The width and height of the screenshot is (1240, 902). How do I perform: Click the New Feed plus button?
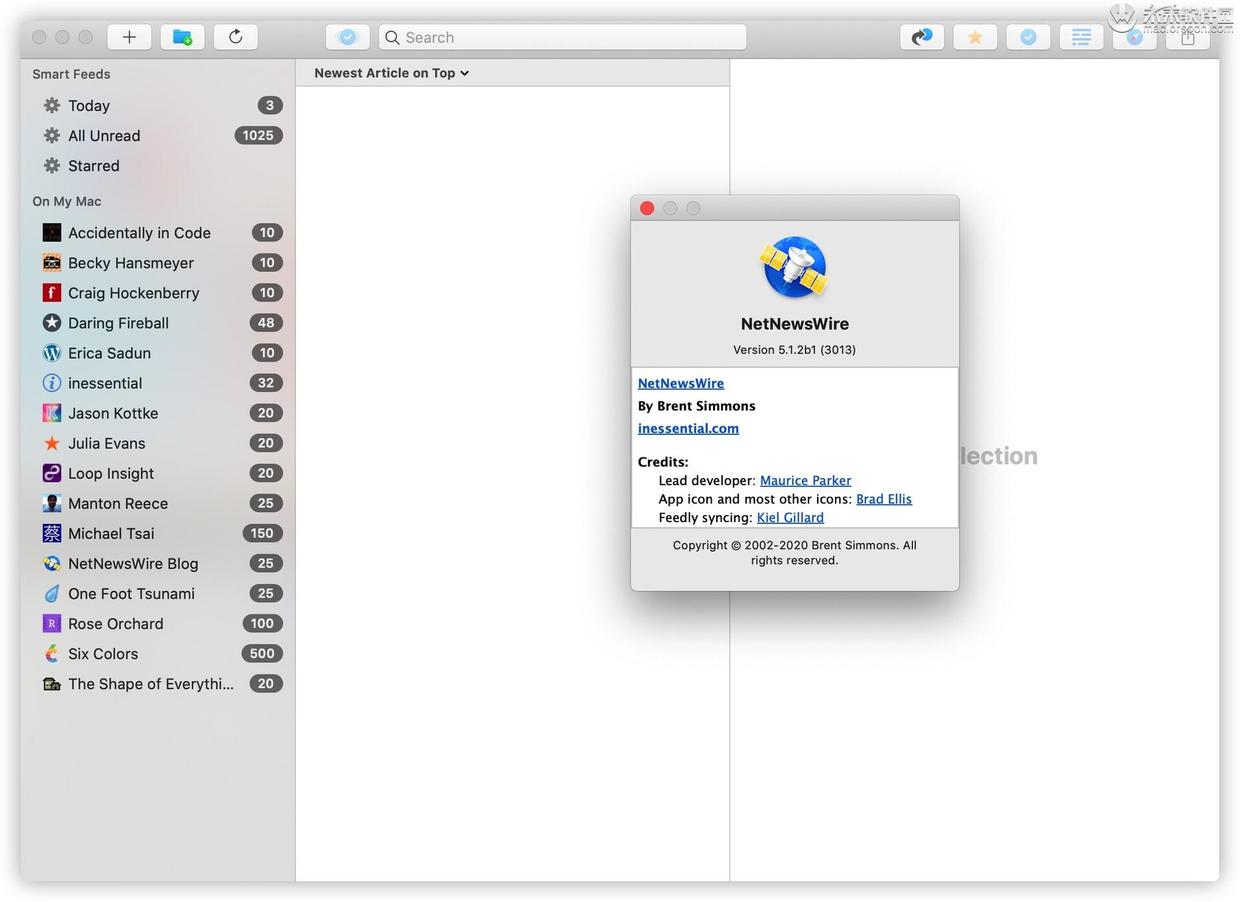pos(129,37)
